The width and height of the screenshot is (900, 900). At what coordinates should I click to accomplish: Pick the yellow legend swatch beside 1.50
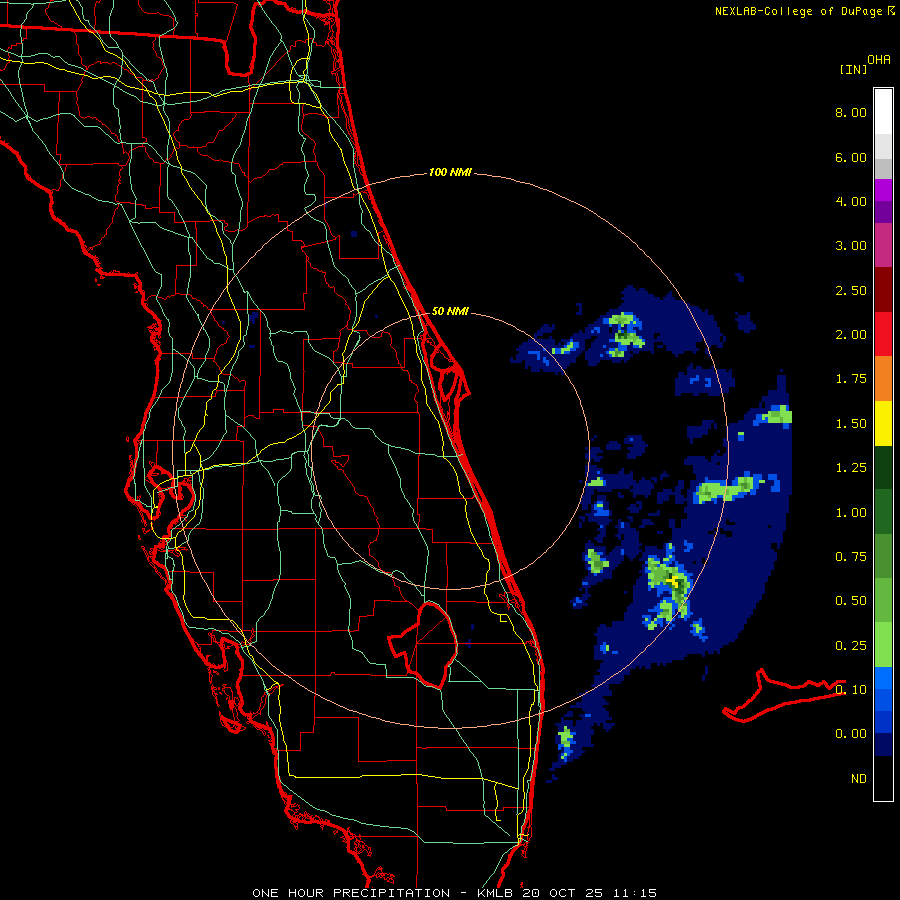(883, 424)
